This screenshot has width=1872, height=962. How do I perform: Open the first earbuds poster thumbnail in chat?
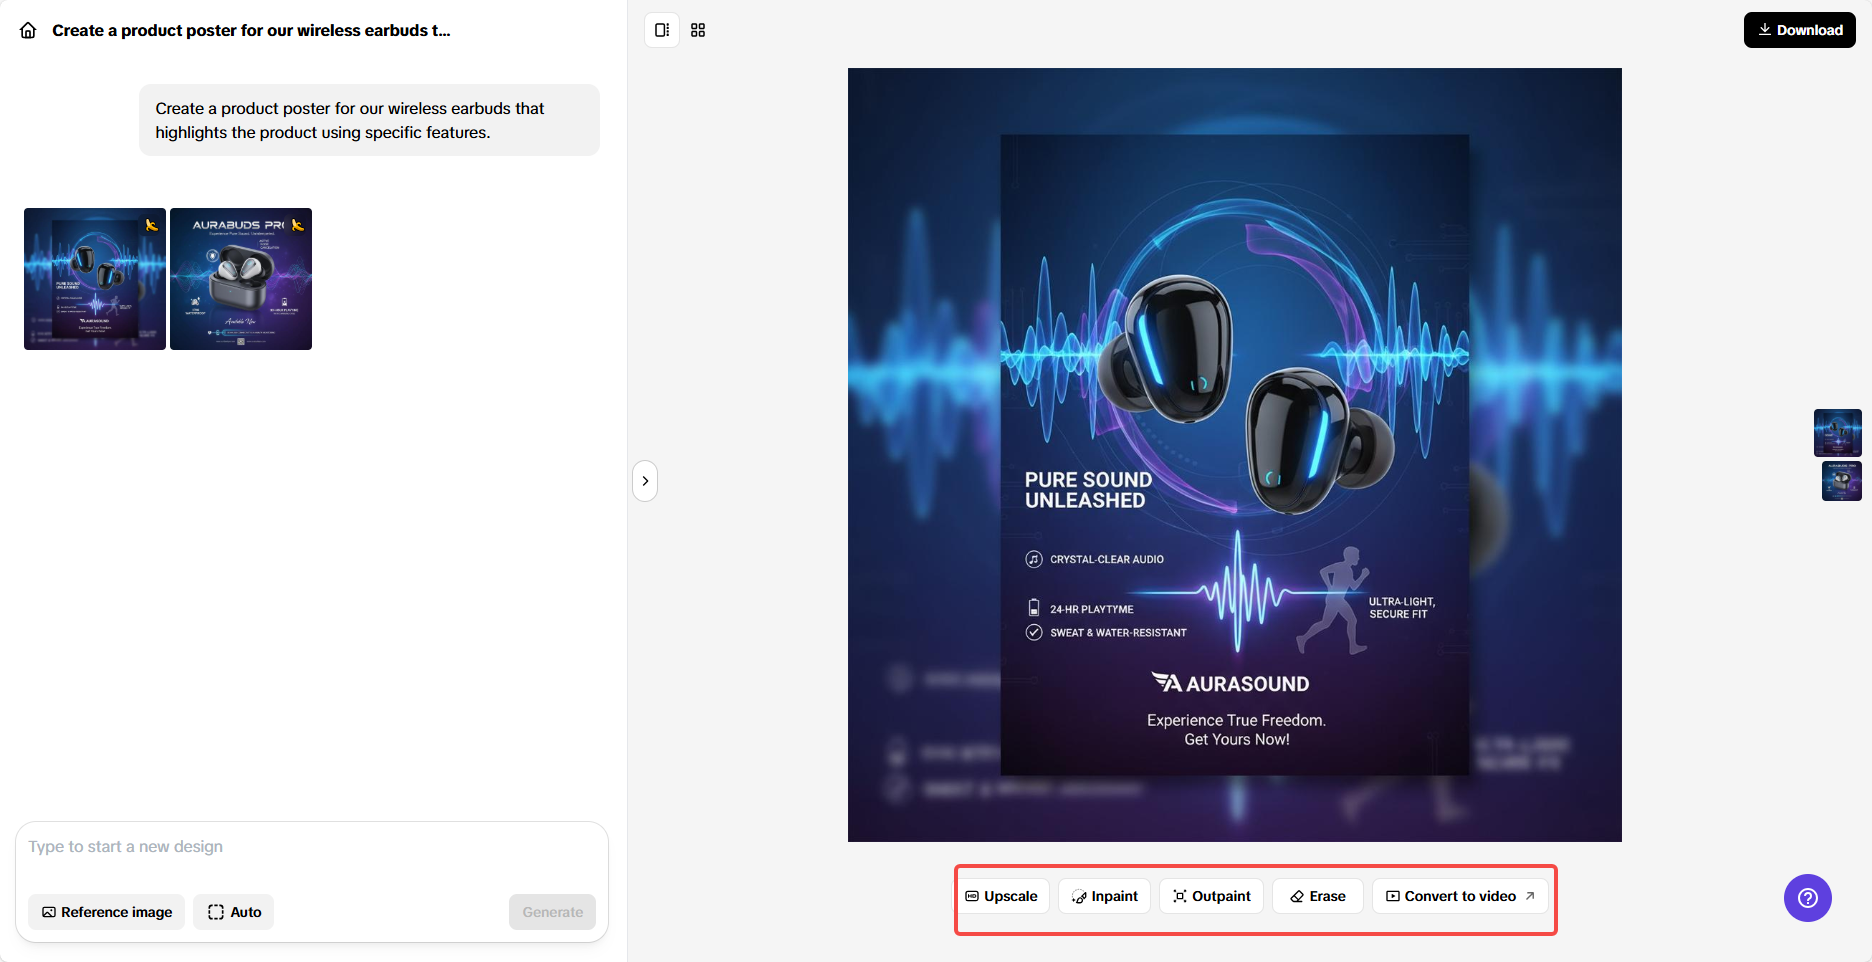(x=95, y=279)
